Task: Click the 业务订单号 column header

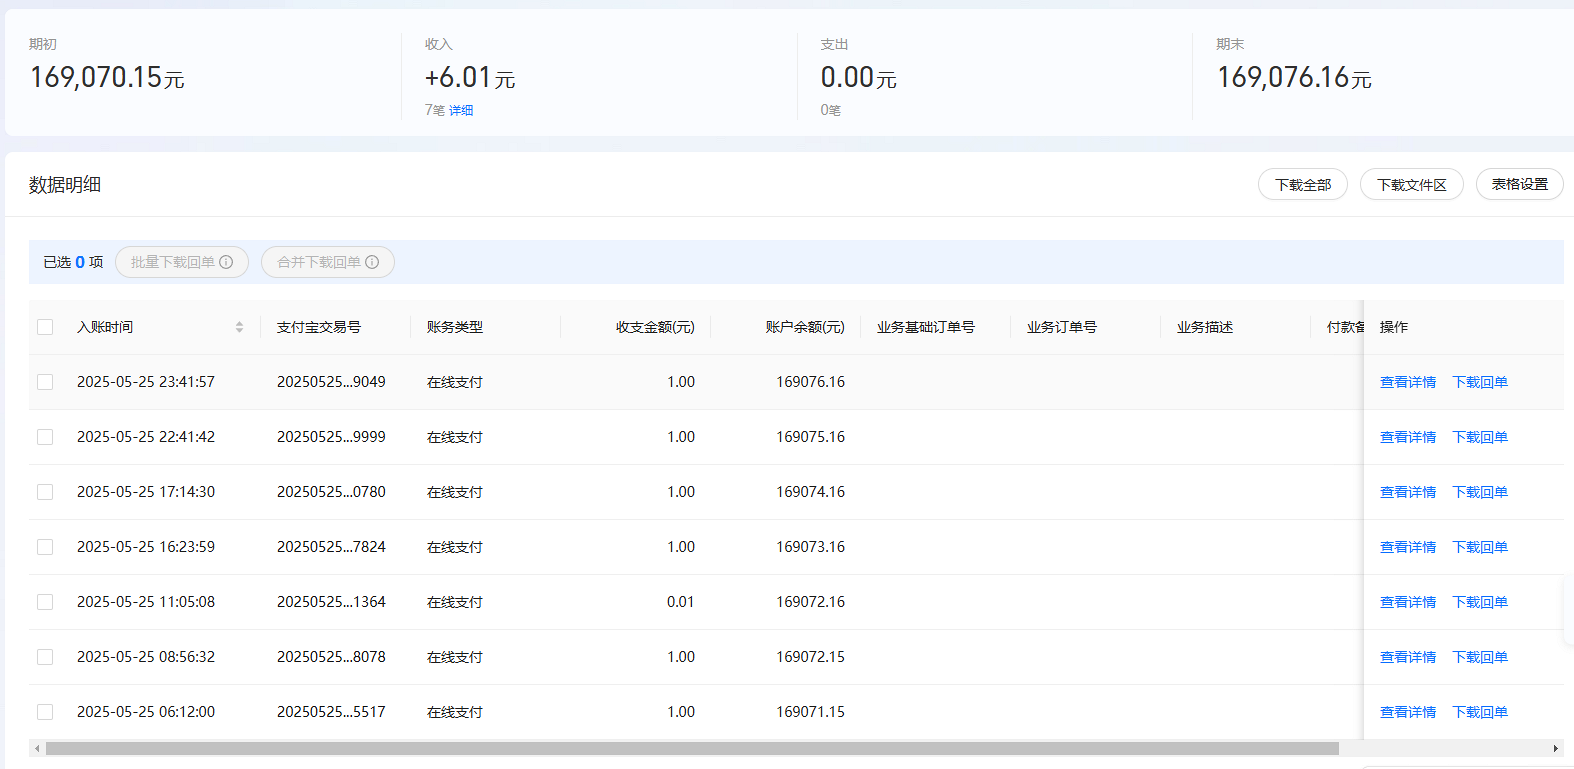Action: point(1062,327)
